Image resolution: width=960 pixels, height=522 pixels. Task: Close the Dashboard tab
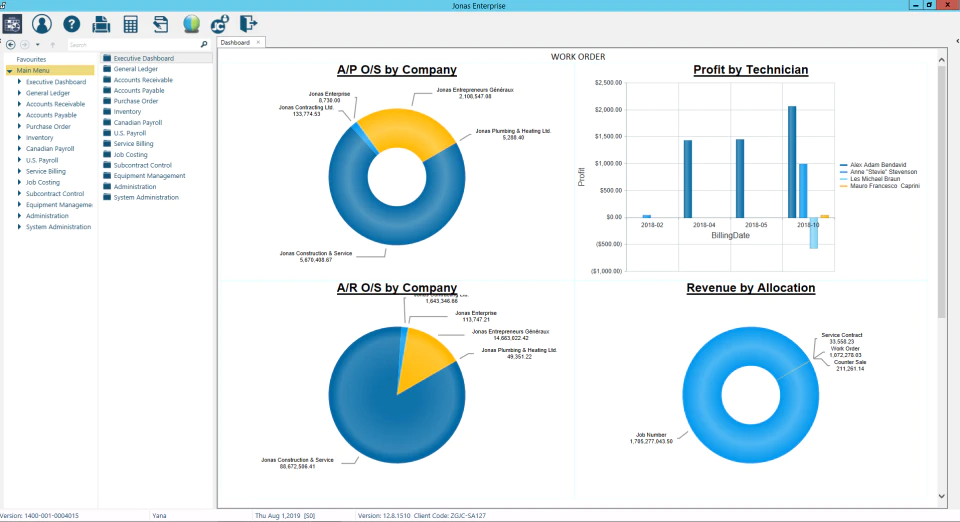click(258, 42)
